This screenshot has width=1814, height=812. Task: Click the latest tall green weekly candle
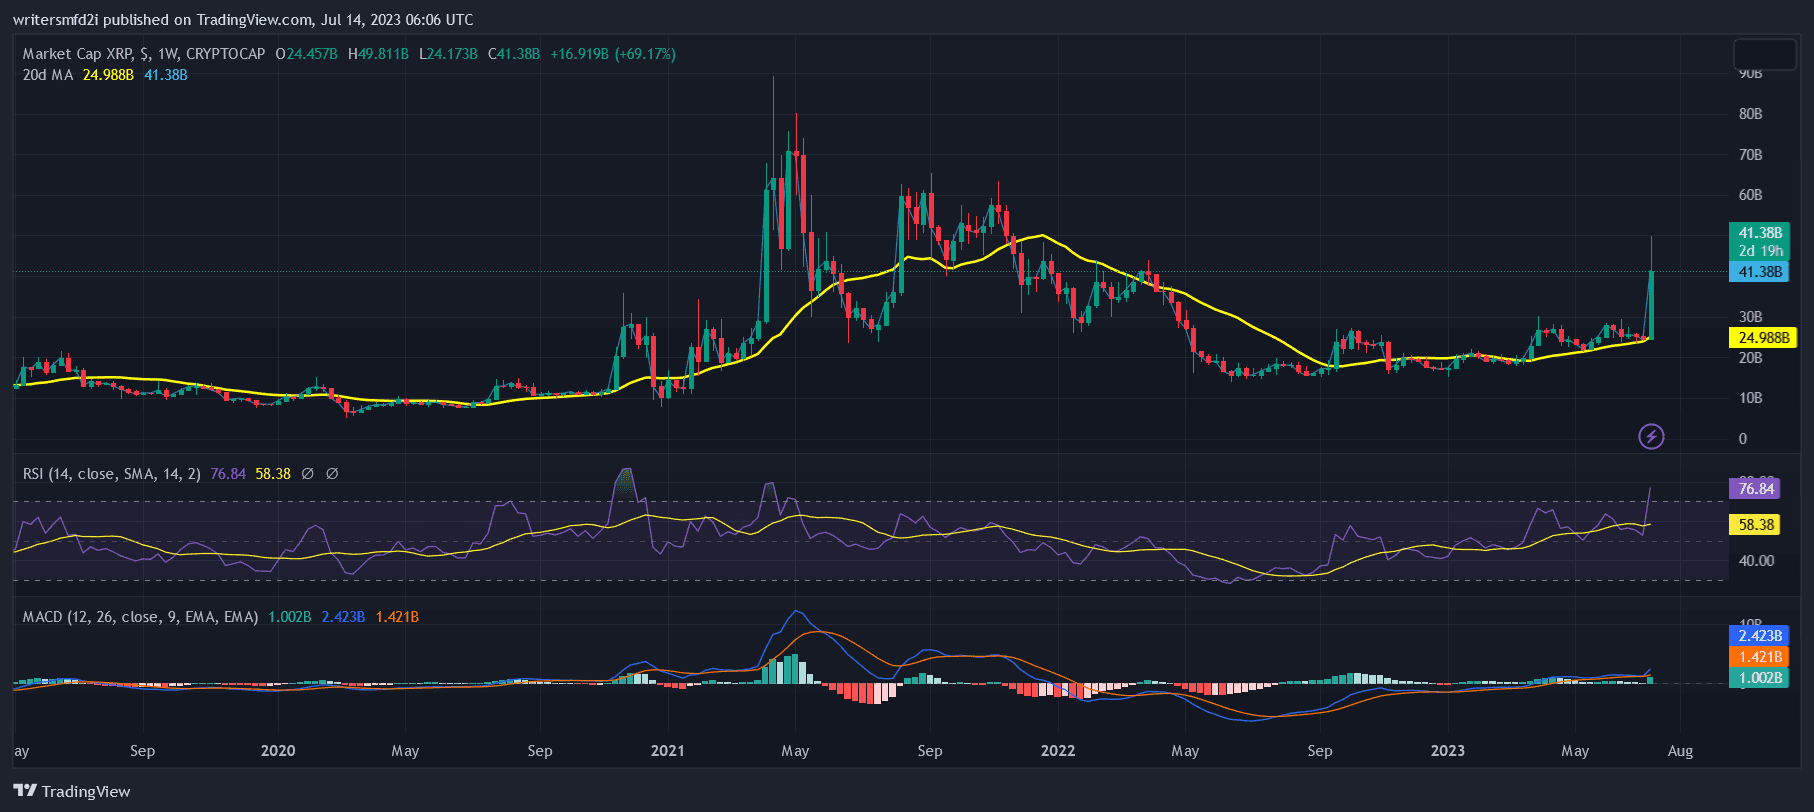coord(1650,304)
